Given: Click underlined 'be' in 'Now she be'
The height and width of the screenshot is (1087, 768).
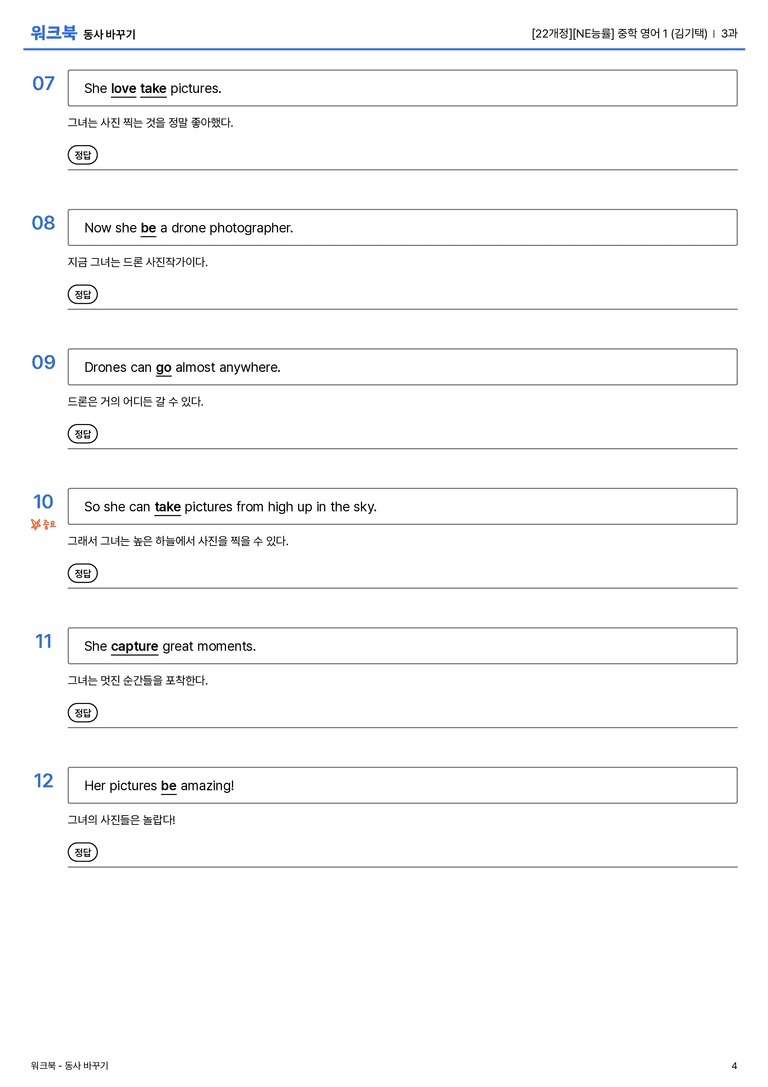Looking at the screenshot, I should point(148,228).
